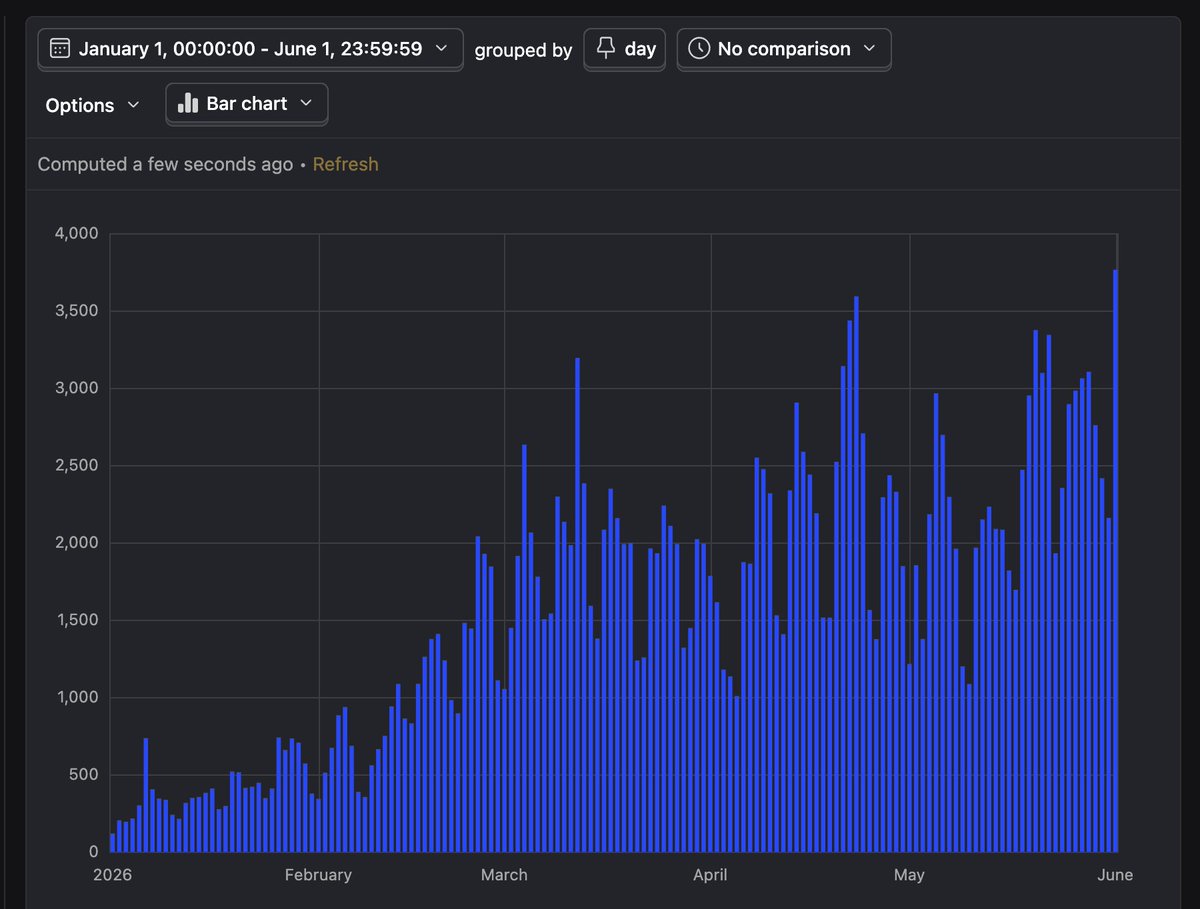Expand the date range chevron arrow

(441, 48)
